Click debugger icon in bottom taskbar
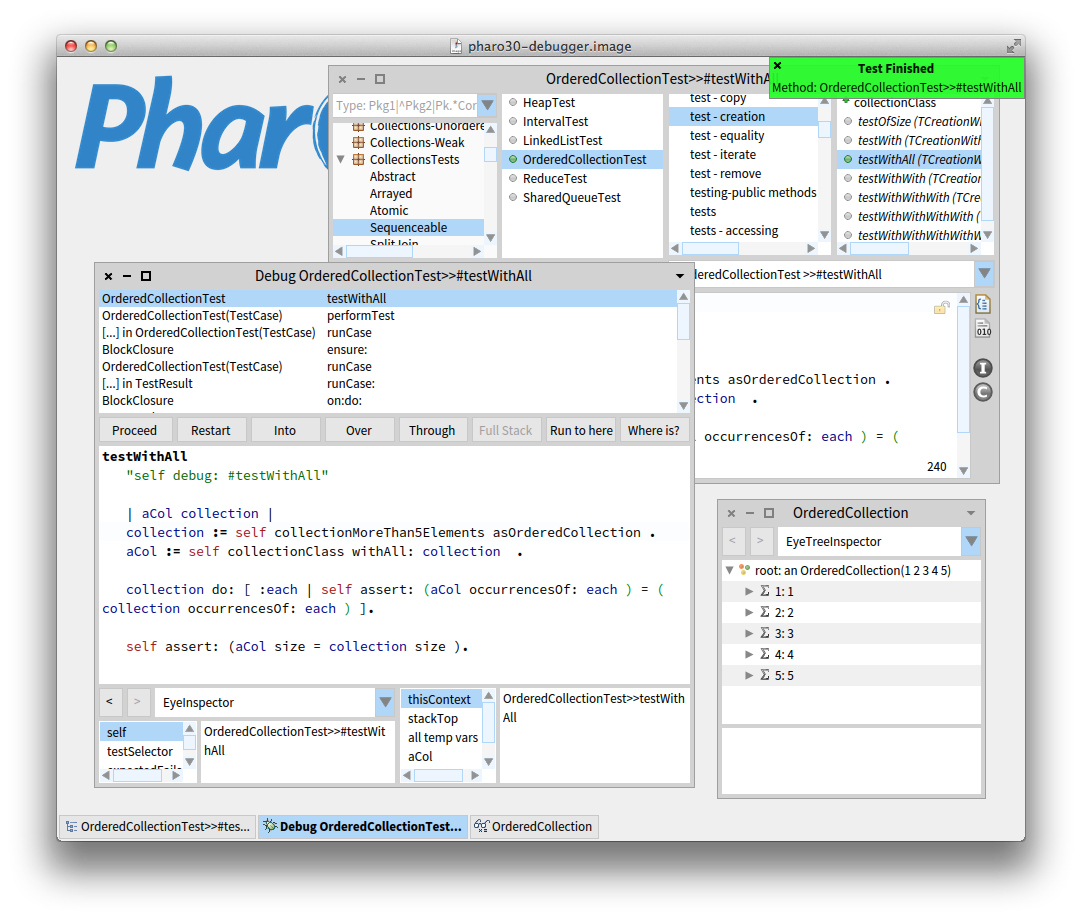Image resolution: width=1082 pixels, height=920 pixels. (270, 826)
